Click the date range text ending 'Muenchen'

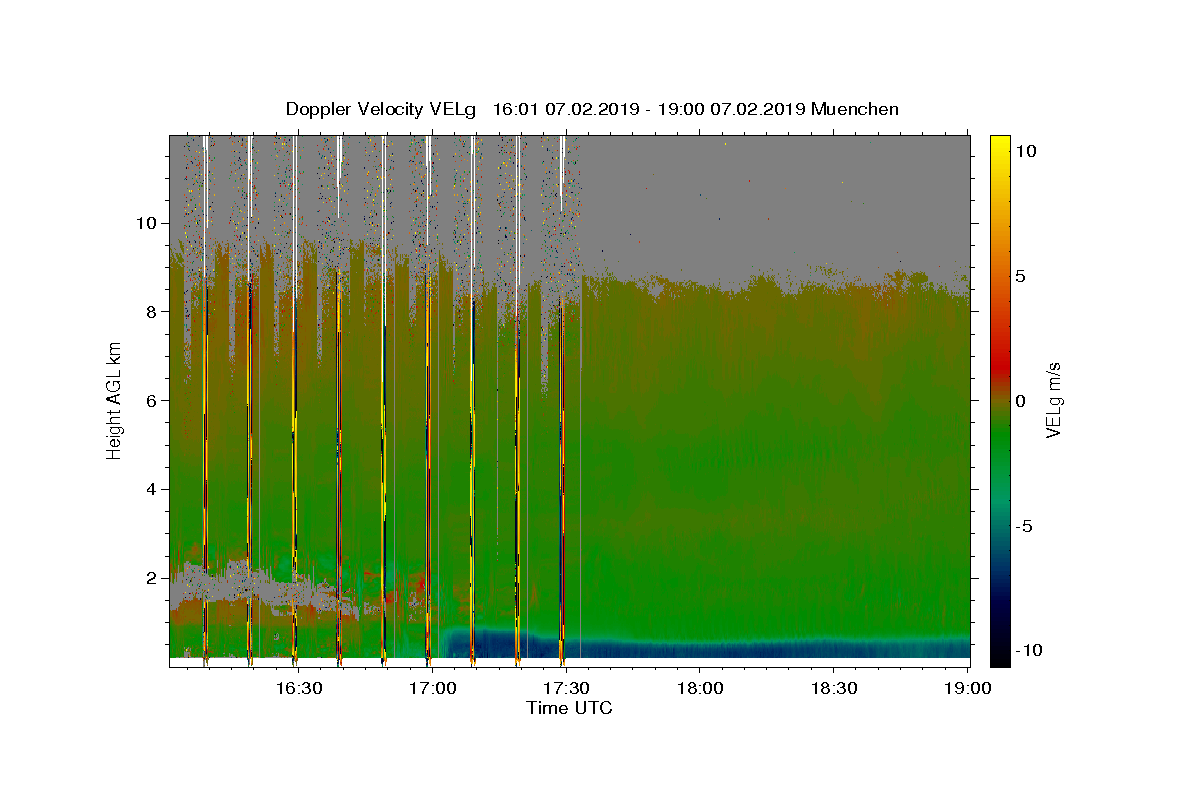pos(695,109)
